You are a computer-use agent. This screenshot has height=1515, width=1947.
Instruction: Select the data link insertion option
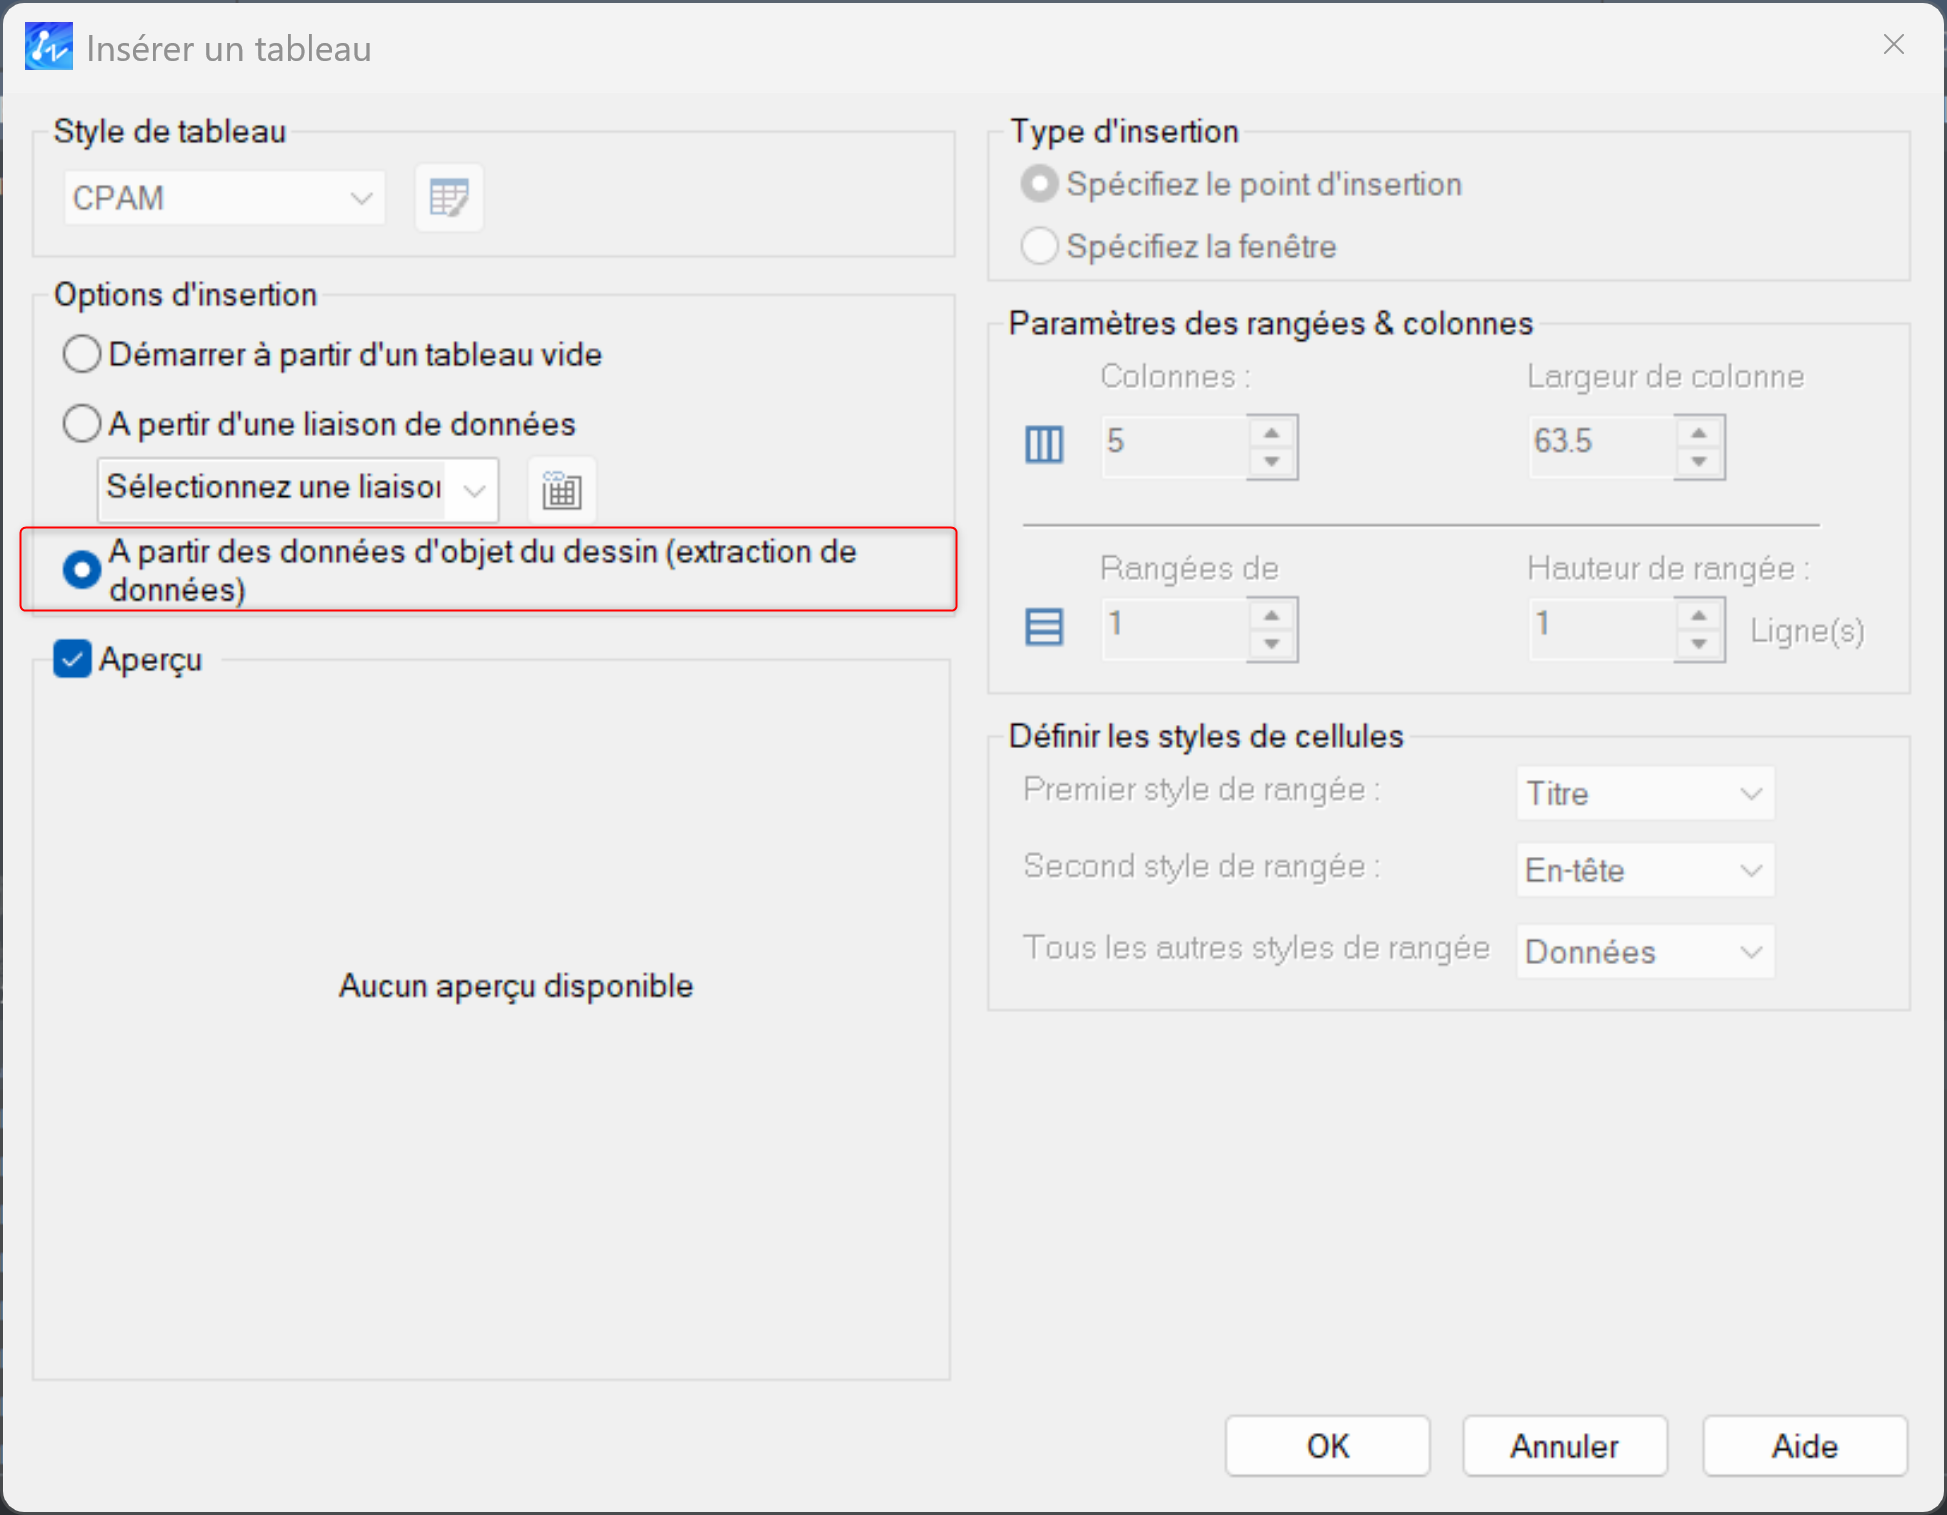[x=82, y=424]
